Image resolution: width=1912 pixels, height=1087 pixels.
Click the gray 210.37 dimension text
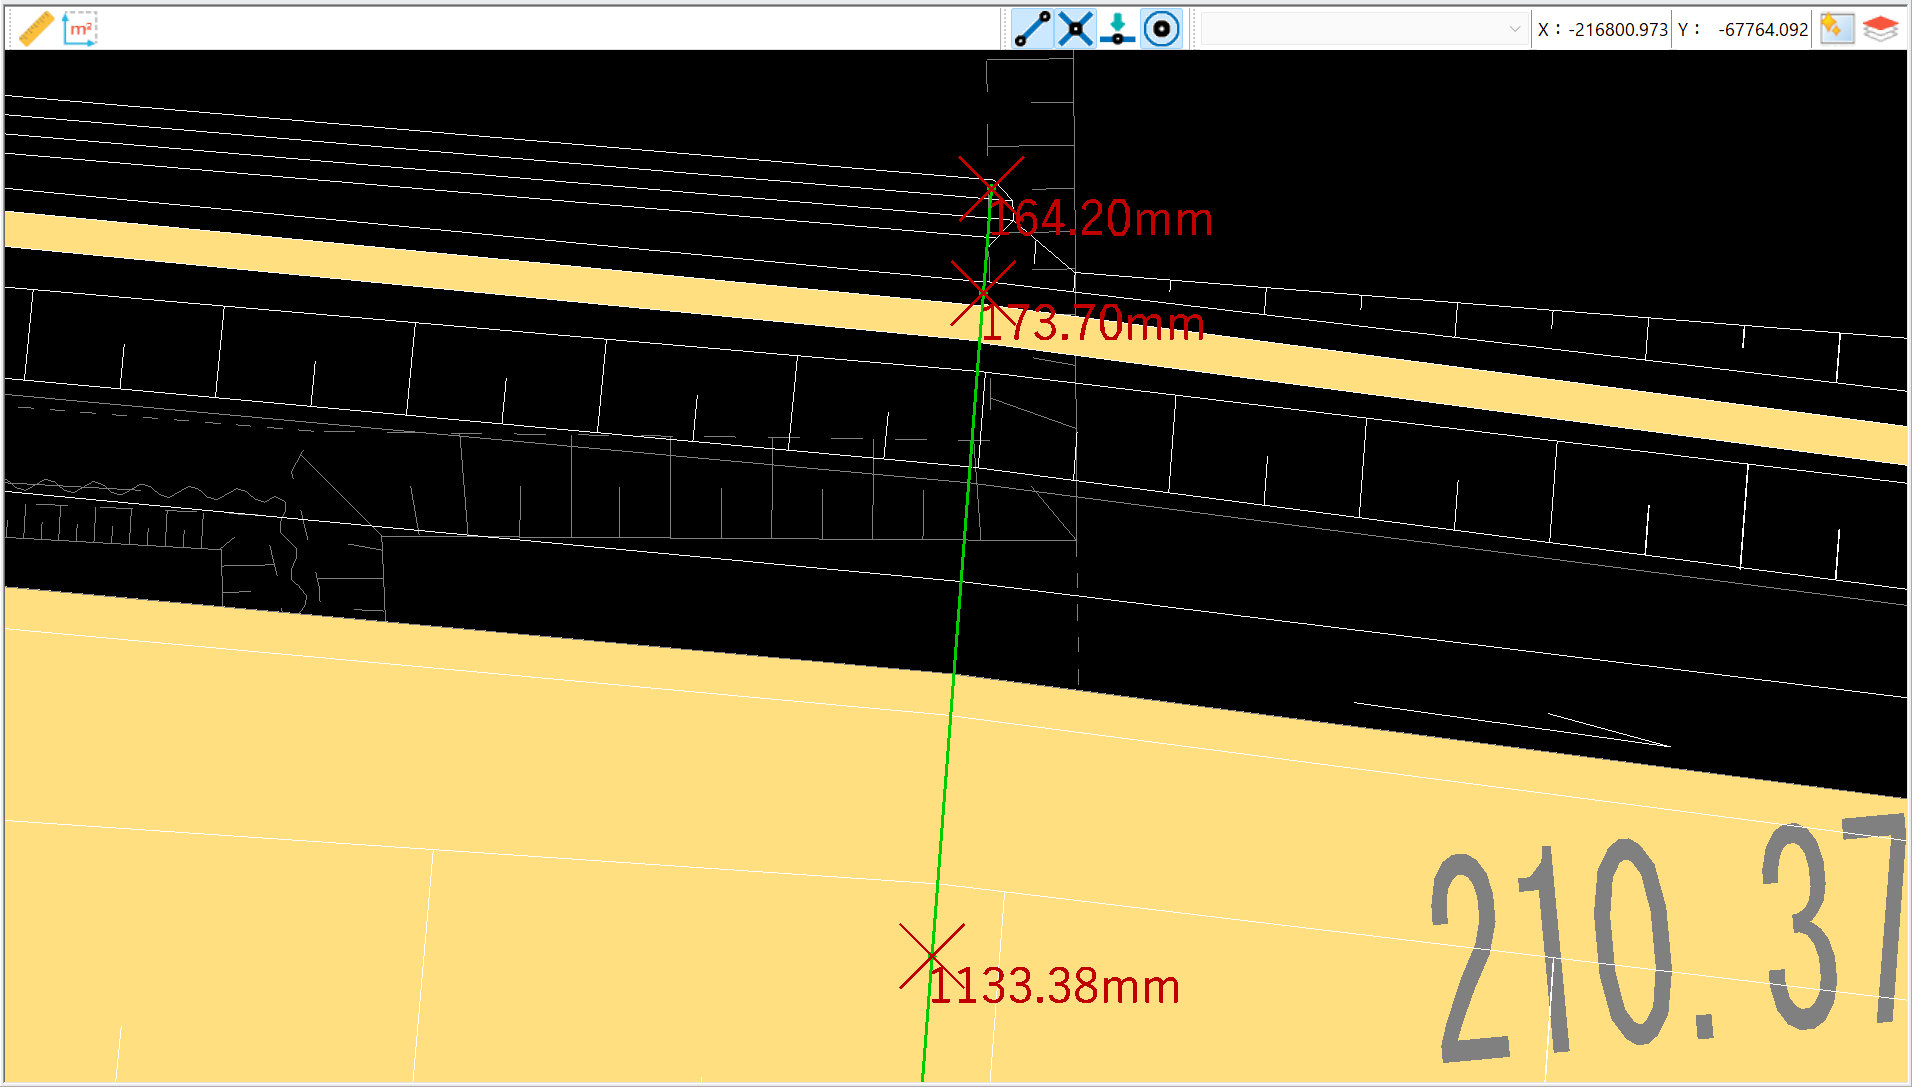[1668, 938]
